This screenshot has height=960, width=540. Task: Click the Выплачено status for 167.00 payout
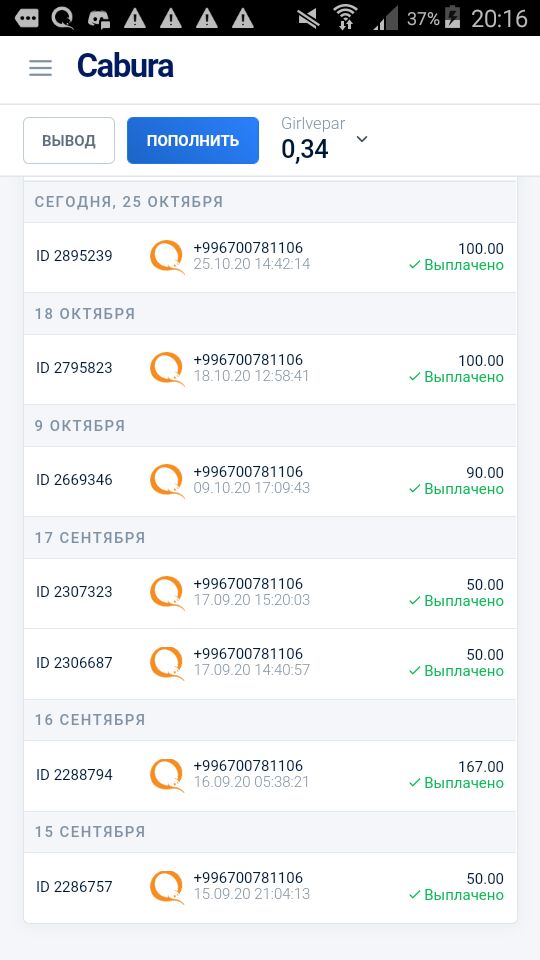coord(456,783)
